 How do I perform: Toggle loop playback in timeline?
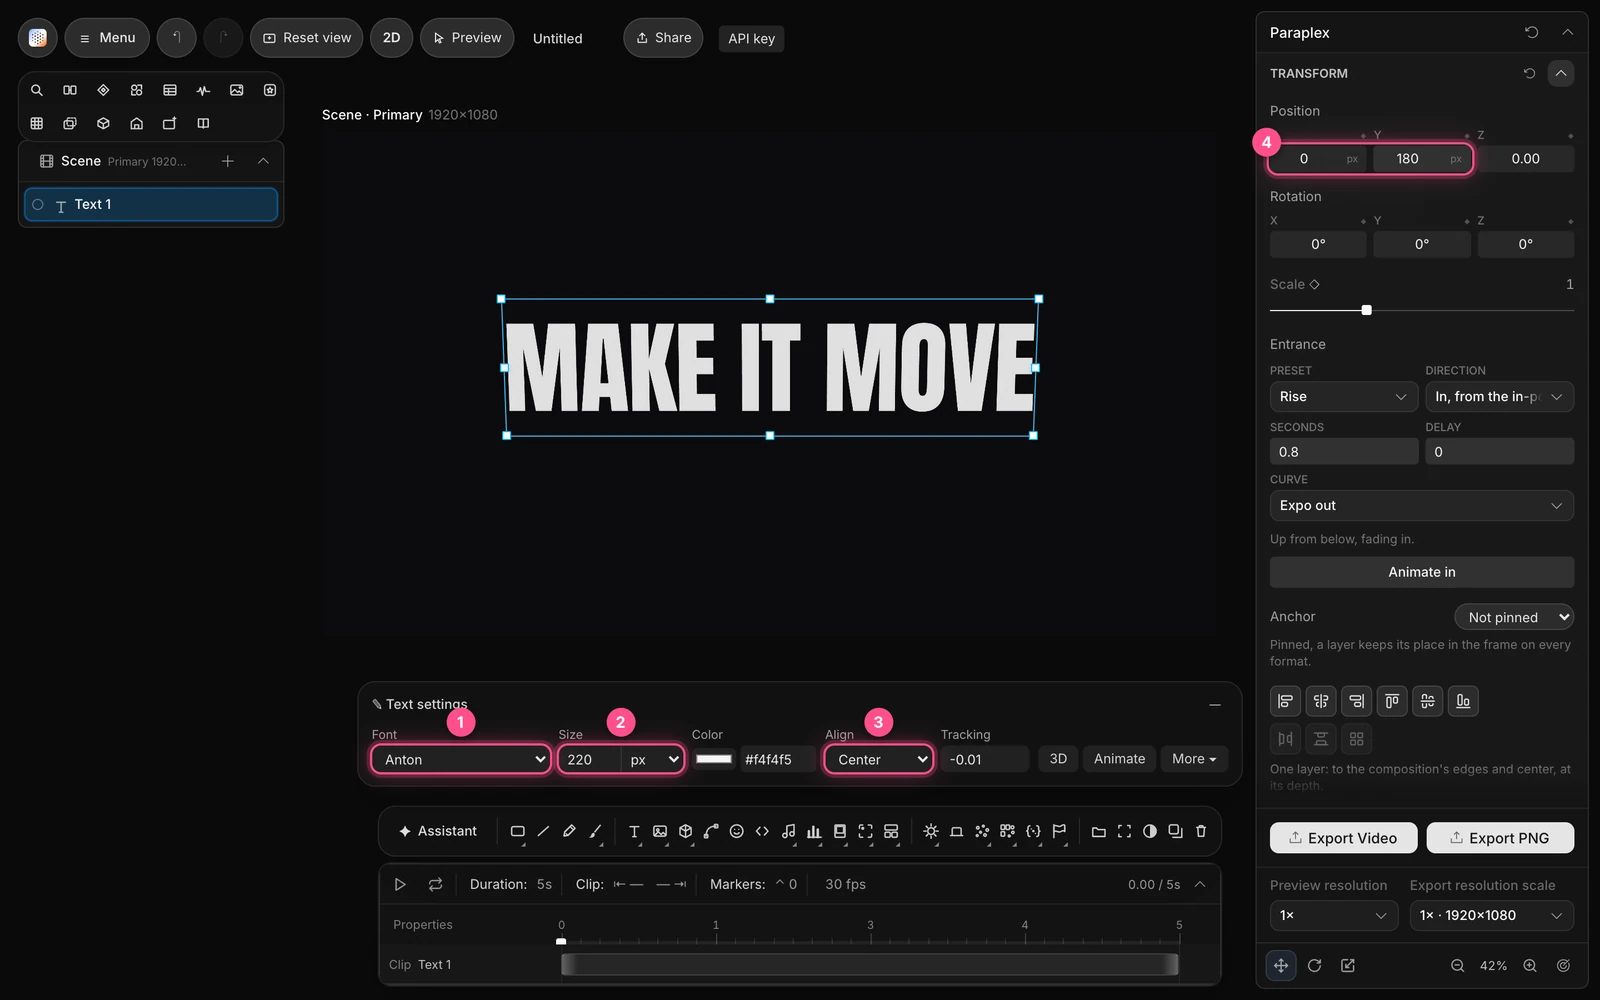pos(435,884)
